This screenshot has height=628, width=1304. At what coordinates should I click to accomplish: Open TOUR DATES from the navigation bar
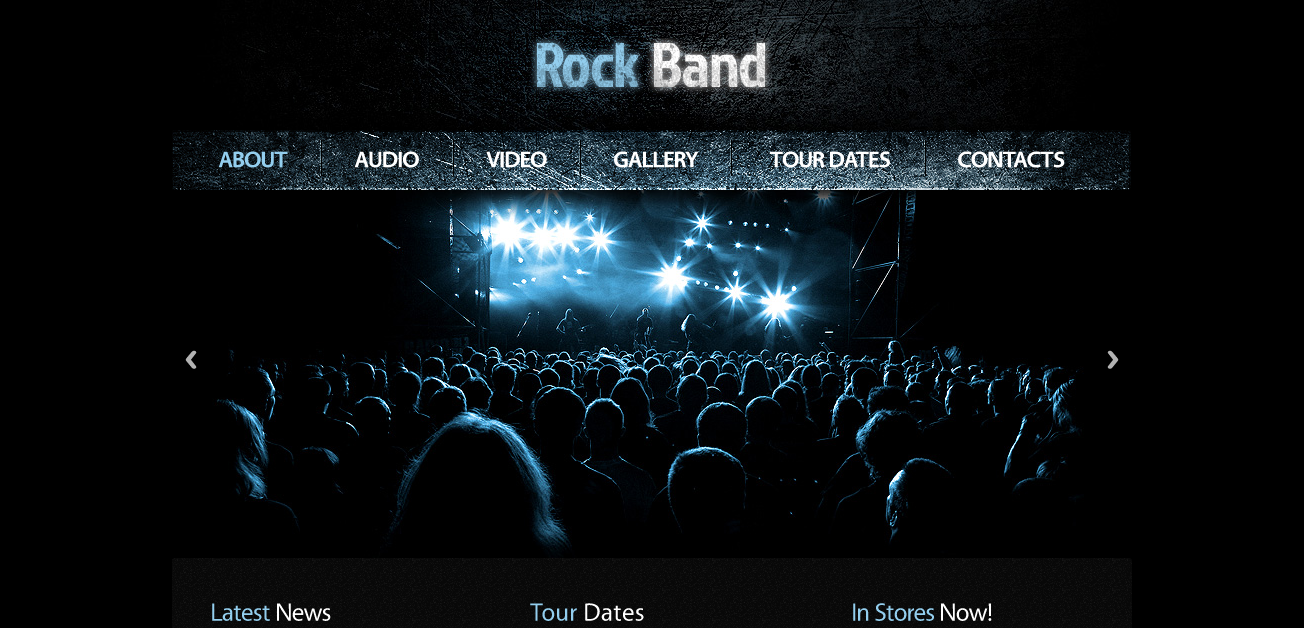[830, 160]
